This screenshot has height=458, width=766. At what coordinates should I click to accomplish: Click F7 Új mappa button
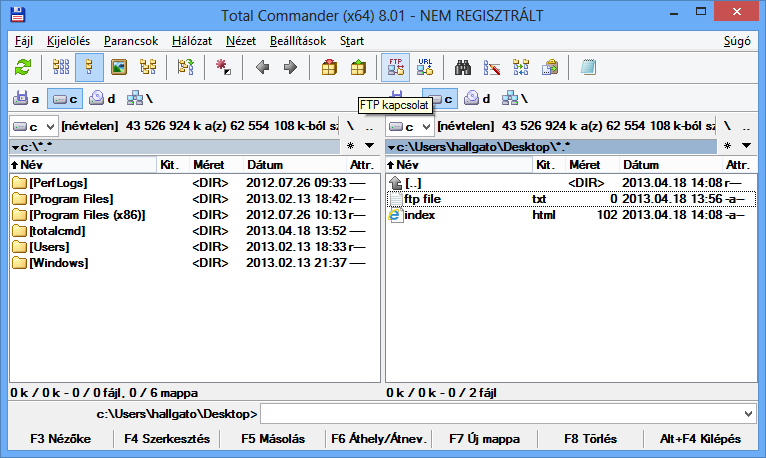pos(485,439)
